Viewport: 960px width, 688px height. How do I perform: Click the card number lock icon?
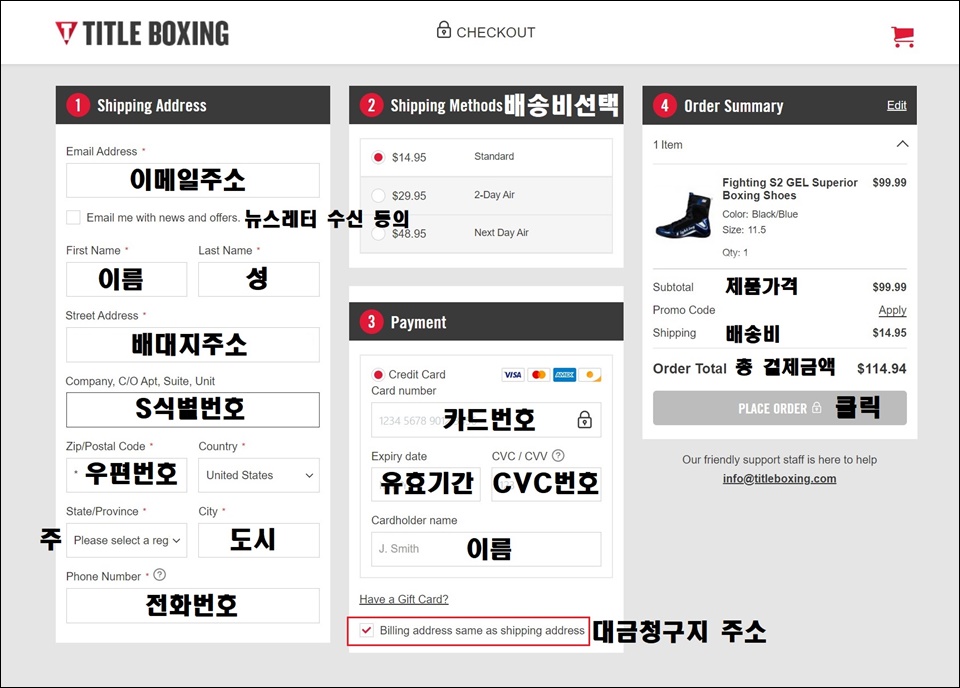[x=585, y=419]
